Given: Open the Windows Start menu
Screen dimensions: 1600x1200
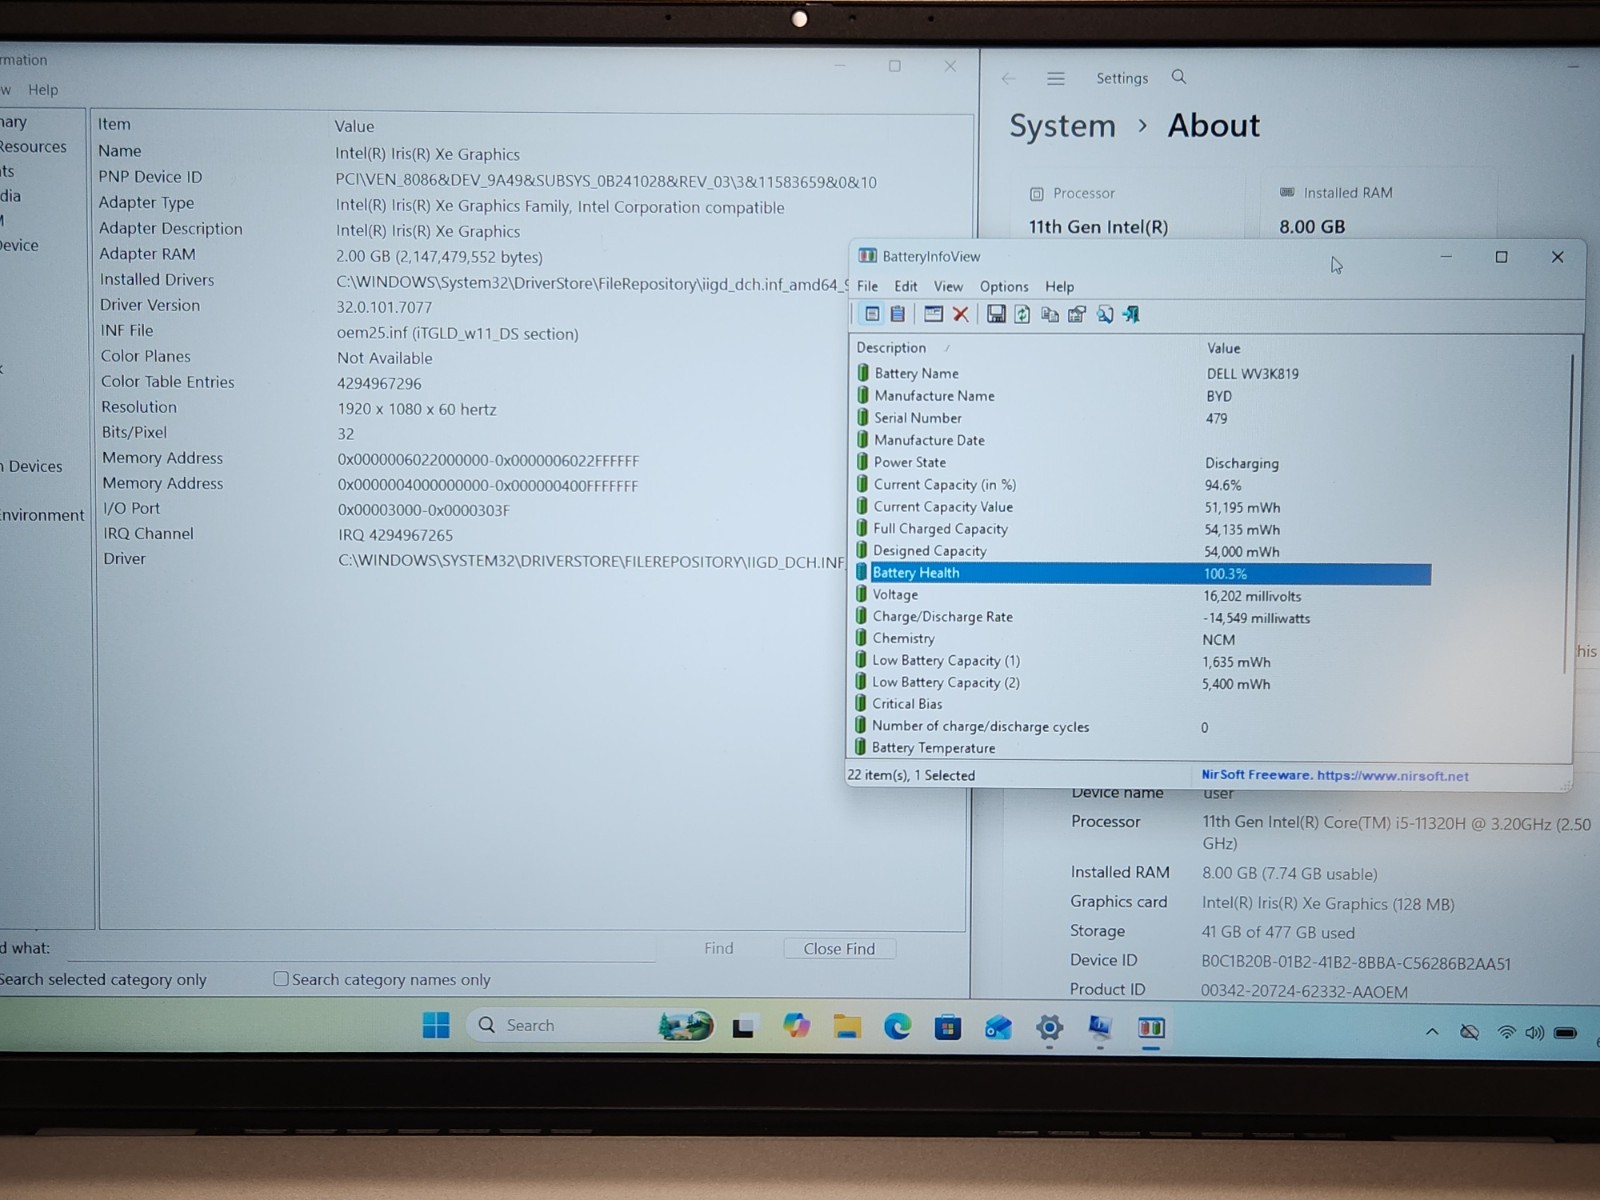Looking at the screenshot, I should 436,1025.
